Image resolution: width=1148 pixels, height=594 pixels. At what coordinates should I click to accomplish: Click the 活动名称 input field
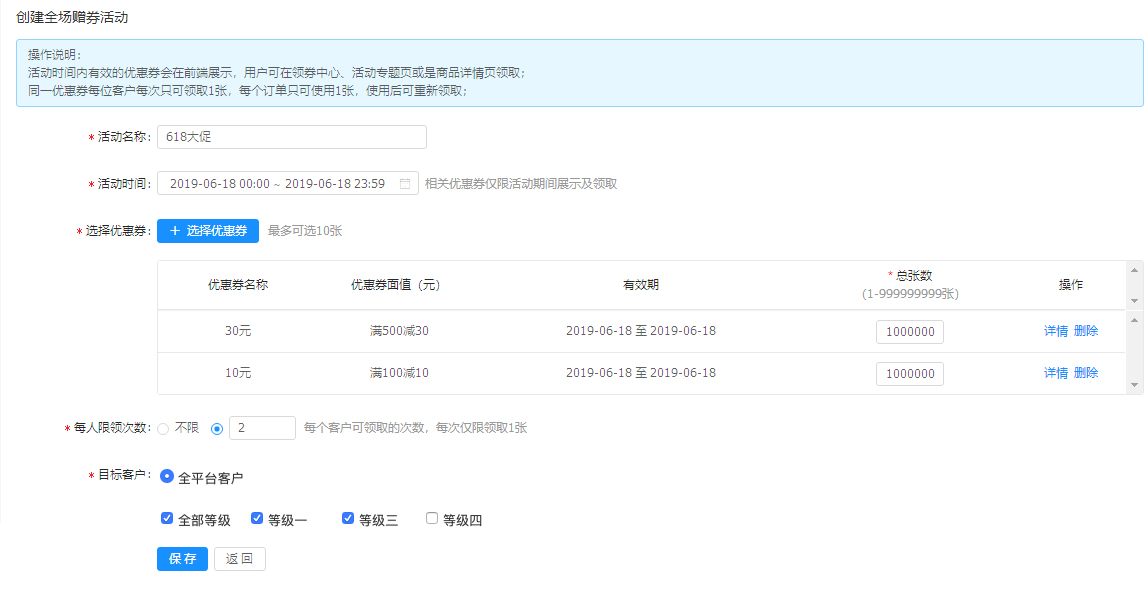tap(292, 137)
